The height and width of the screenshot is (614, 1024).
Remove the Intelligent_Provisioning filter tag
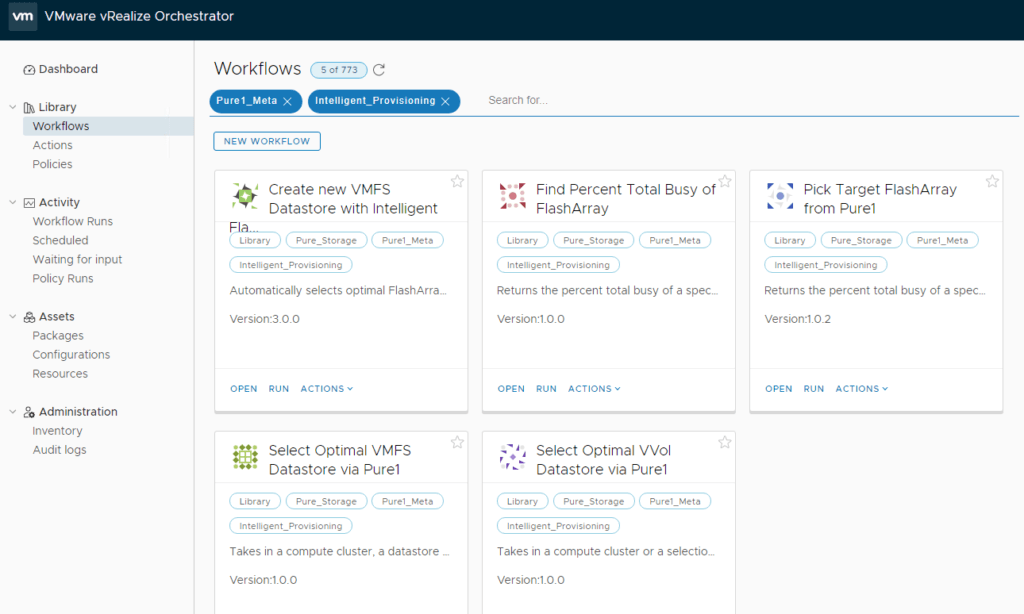click(x=445, y=101)
